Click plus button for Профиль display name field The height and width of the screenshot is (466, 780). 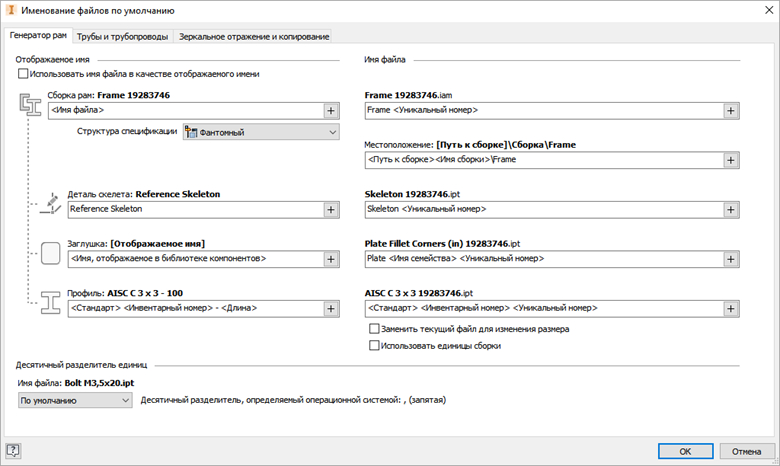pos(331,309)
